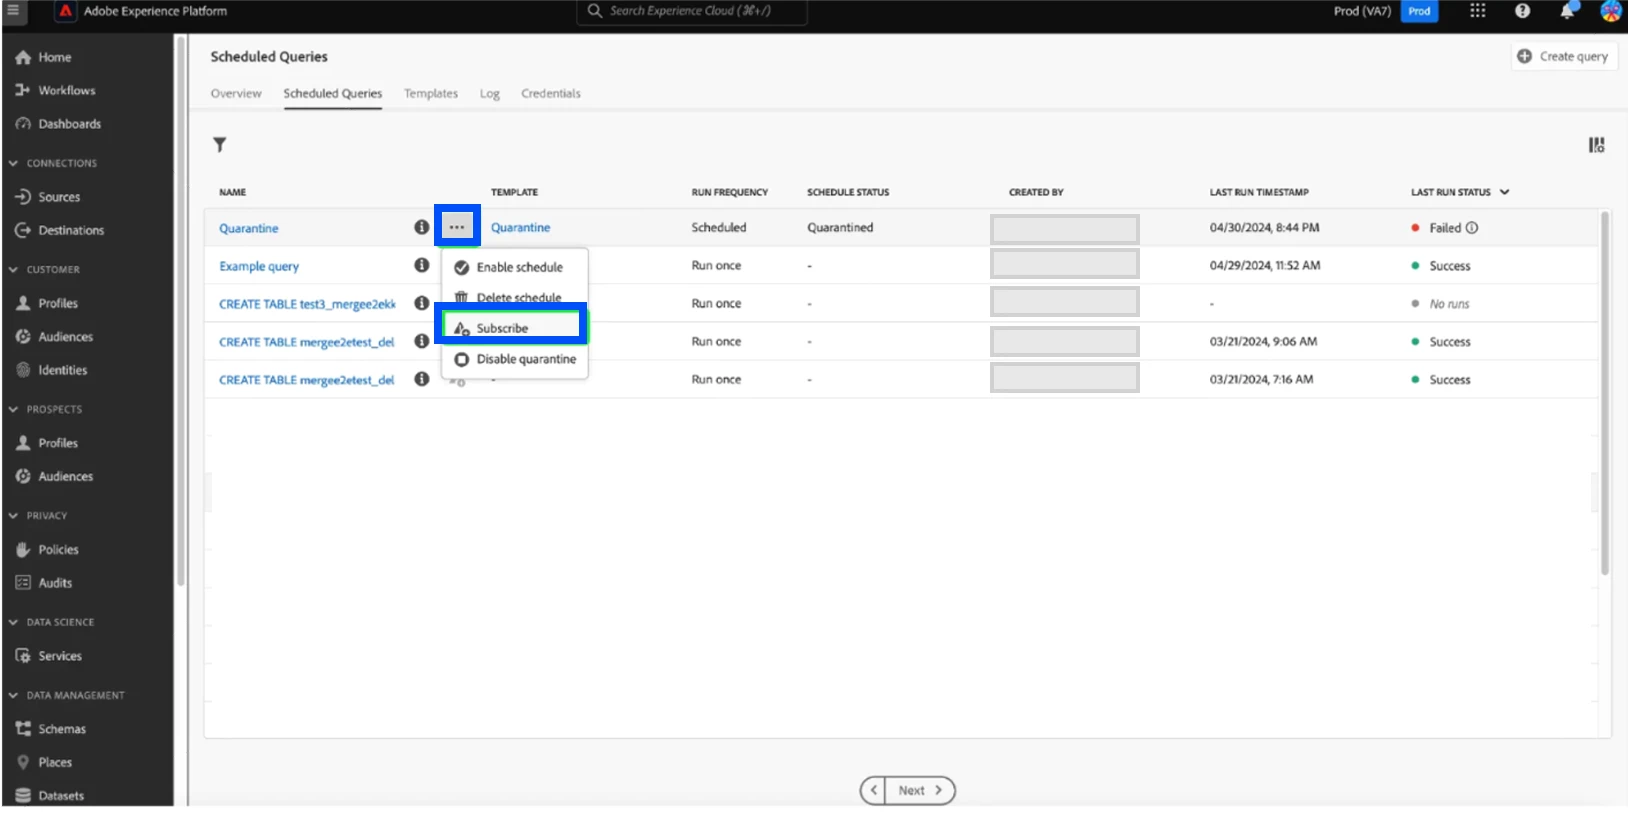Open Dashboards in the sidebar
Image resolution: width=1628 pixels, height=816 pixels.
[x=58, y=124]
